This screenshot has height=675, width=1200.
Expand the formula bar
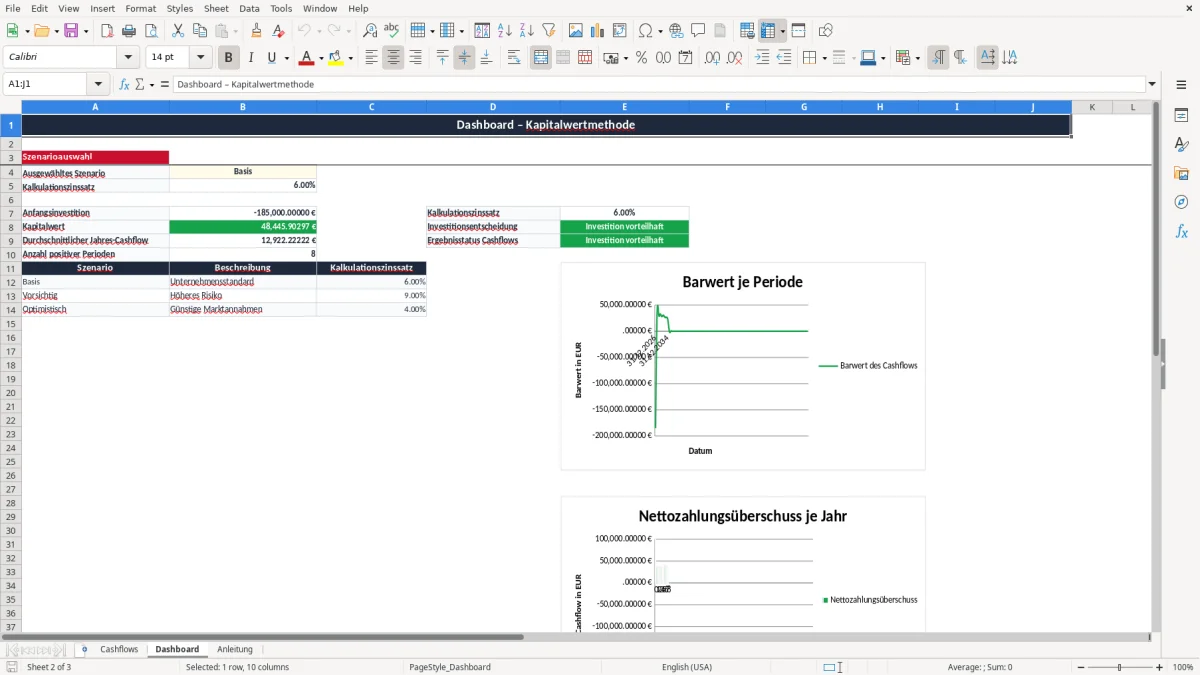(x=1152, y=85)
